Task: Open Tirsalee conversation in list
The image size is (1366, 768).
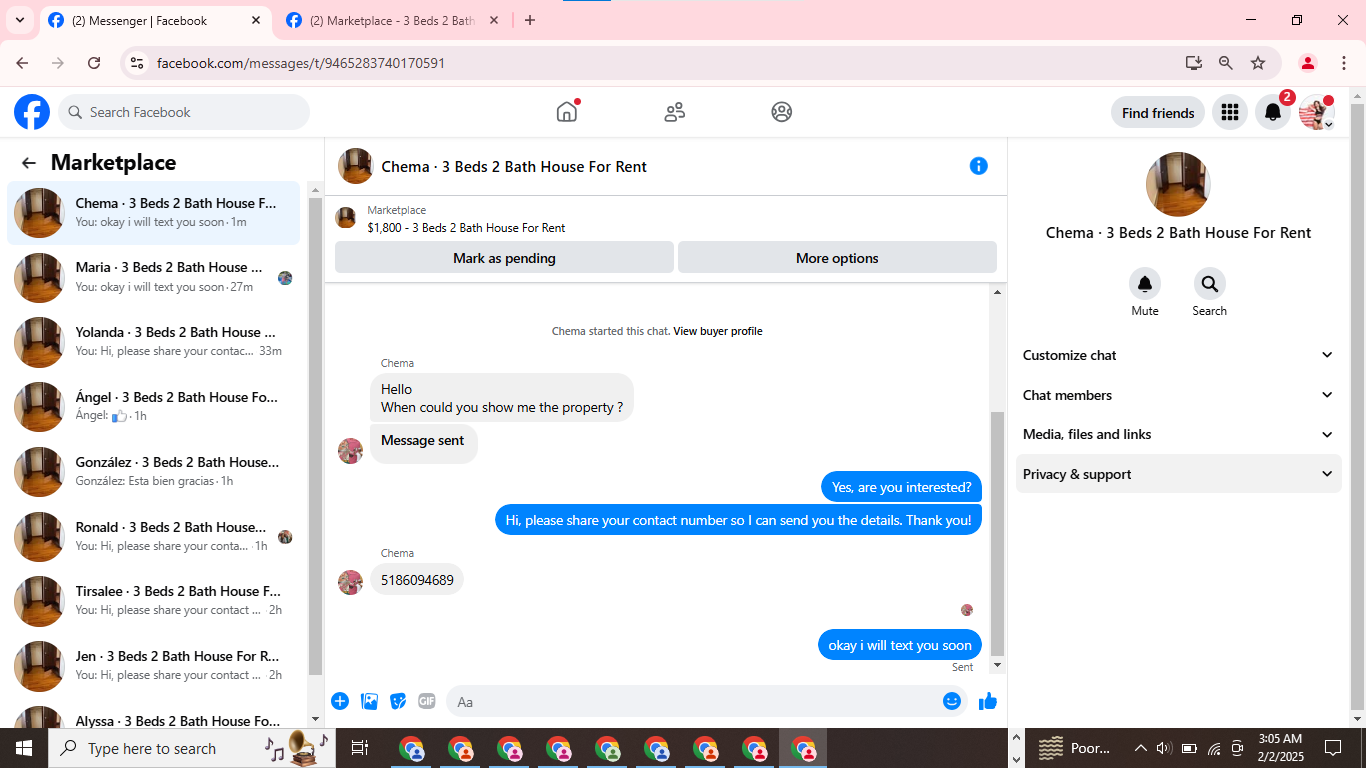Action: coord(153,601)
